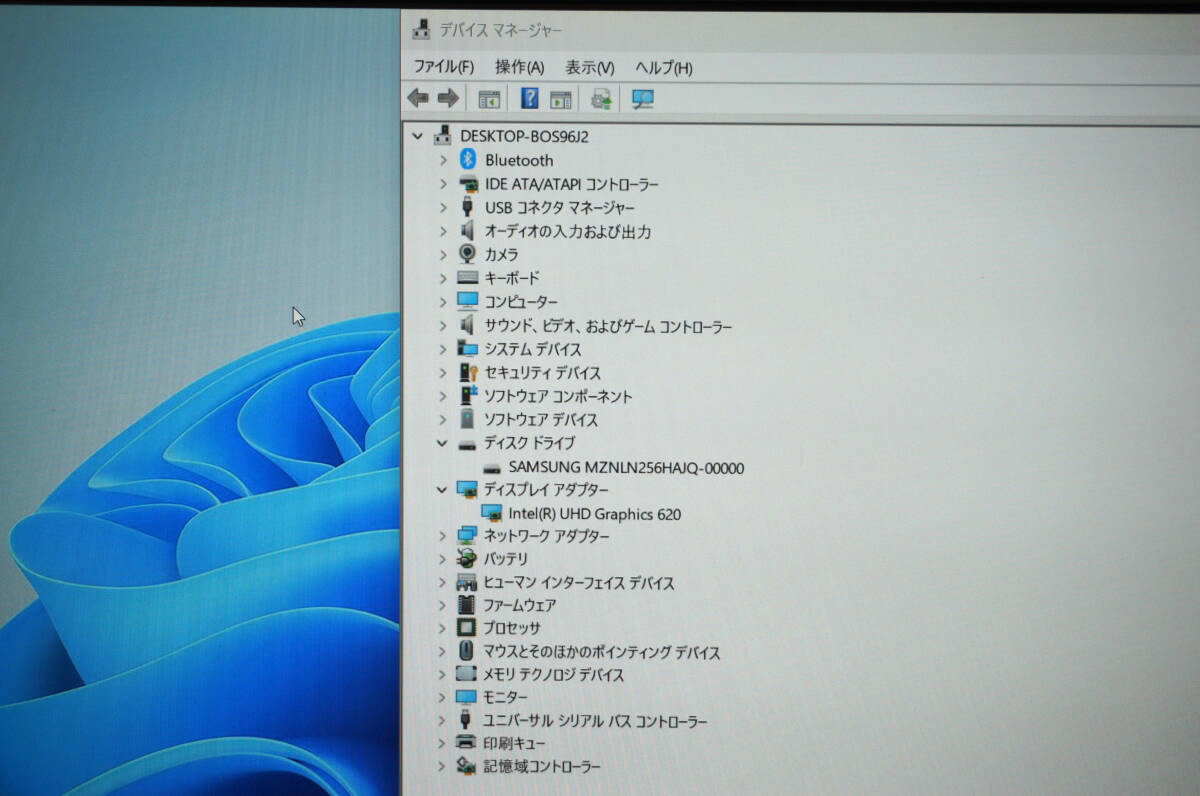Click the blue help question mark icon

(530, 98)
